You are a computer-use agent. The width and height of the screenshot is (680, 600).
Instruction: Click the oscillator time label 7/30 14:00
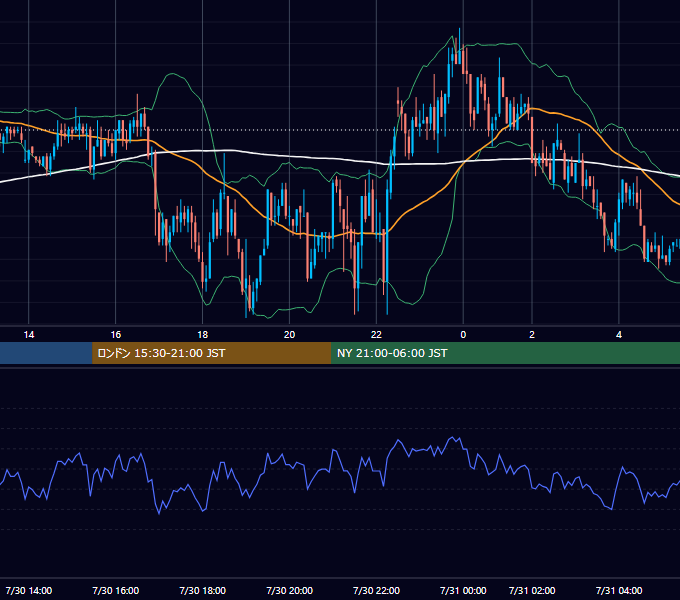[29, 590]
